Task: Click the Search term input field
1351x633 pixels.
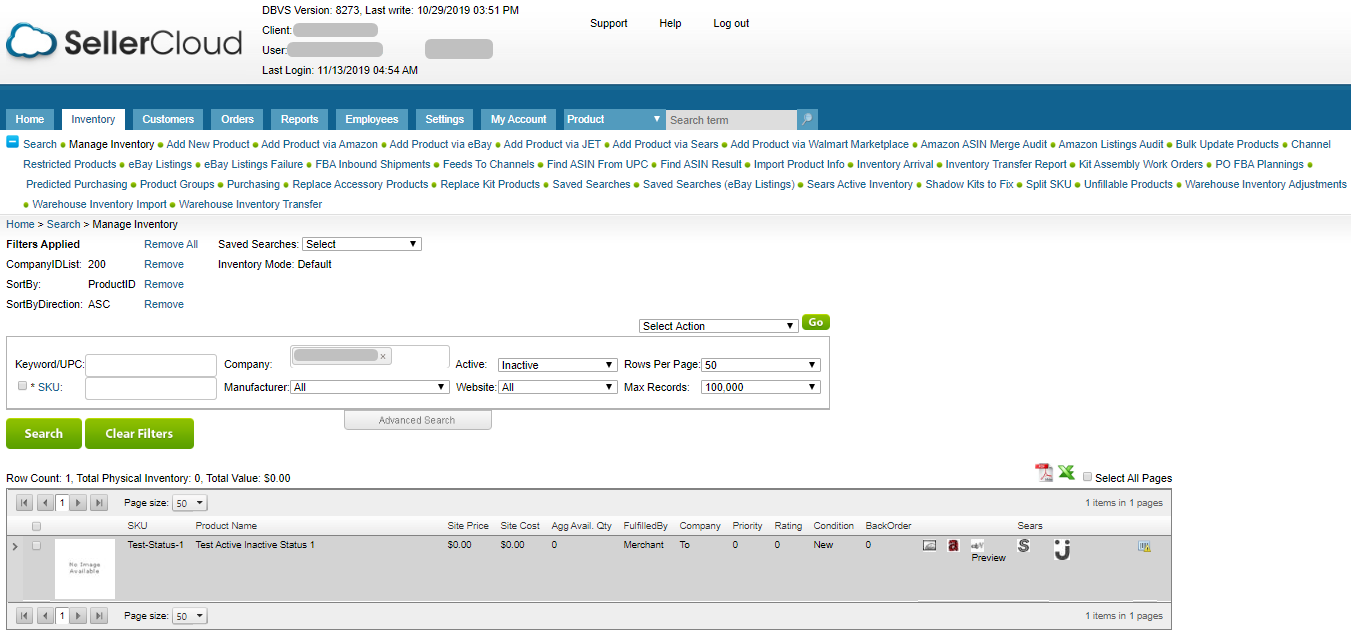Action: point(731,119)
